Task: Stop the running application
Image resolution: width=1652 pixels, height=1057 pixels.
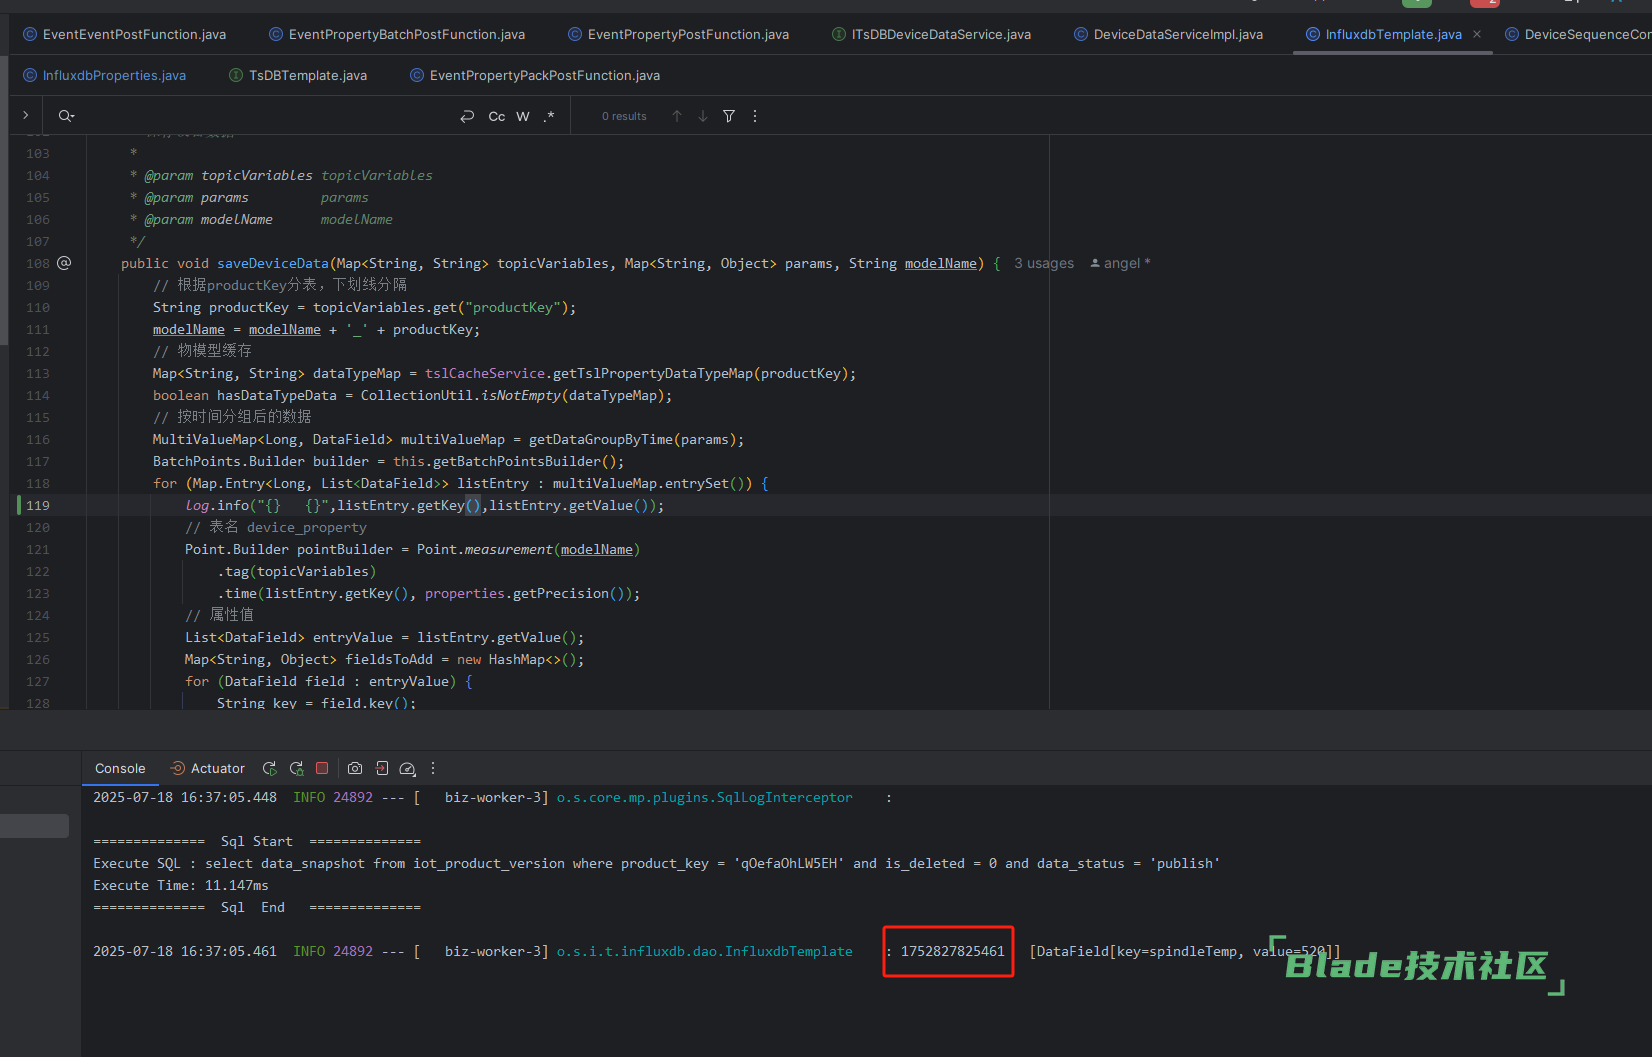Action: pos(322,768)
